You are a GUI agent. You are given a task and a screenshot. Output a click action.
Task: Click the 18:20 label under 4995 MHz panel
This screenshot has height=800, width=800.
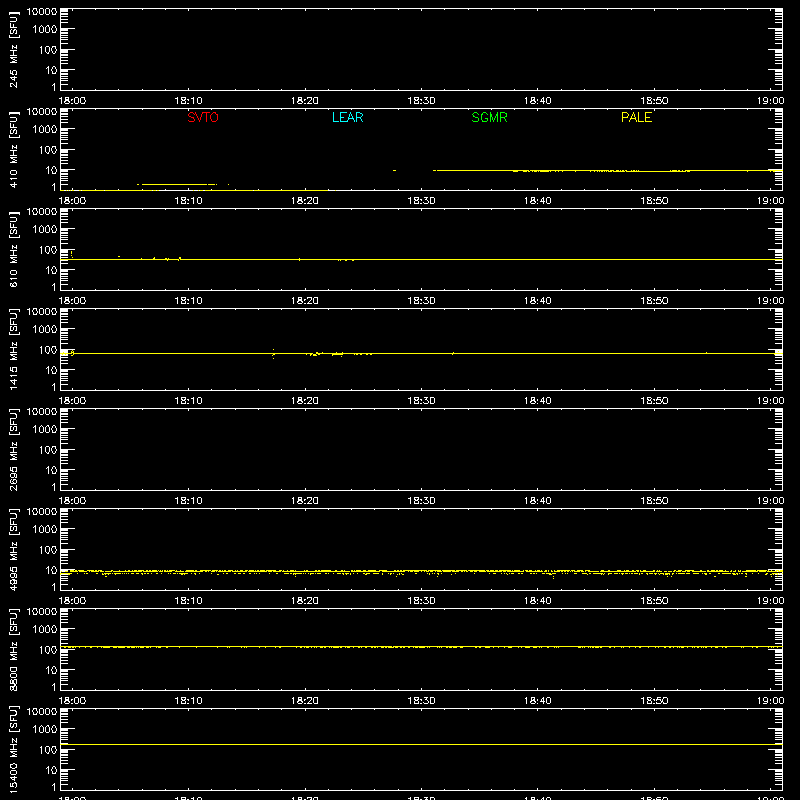(305, 601)
